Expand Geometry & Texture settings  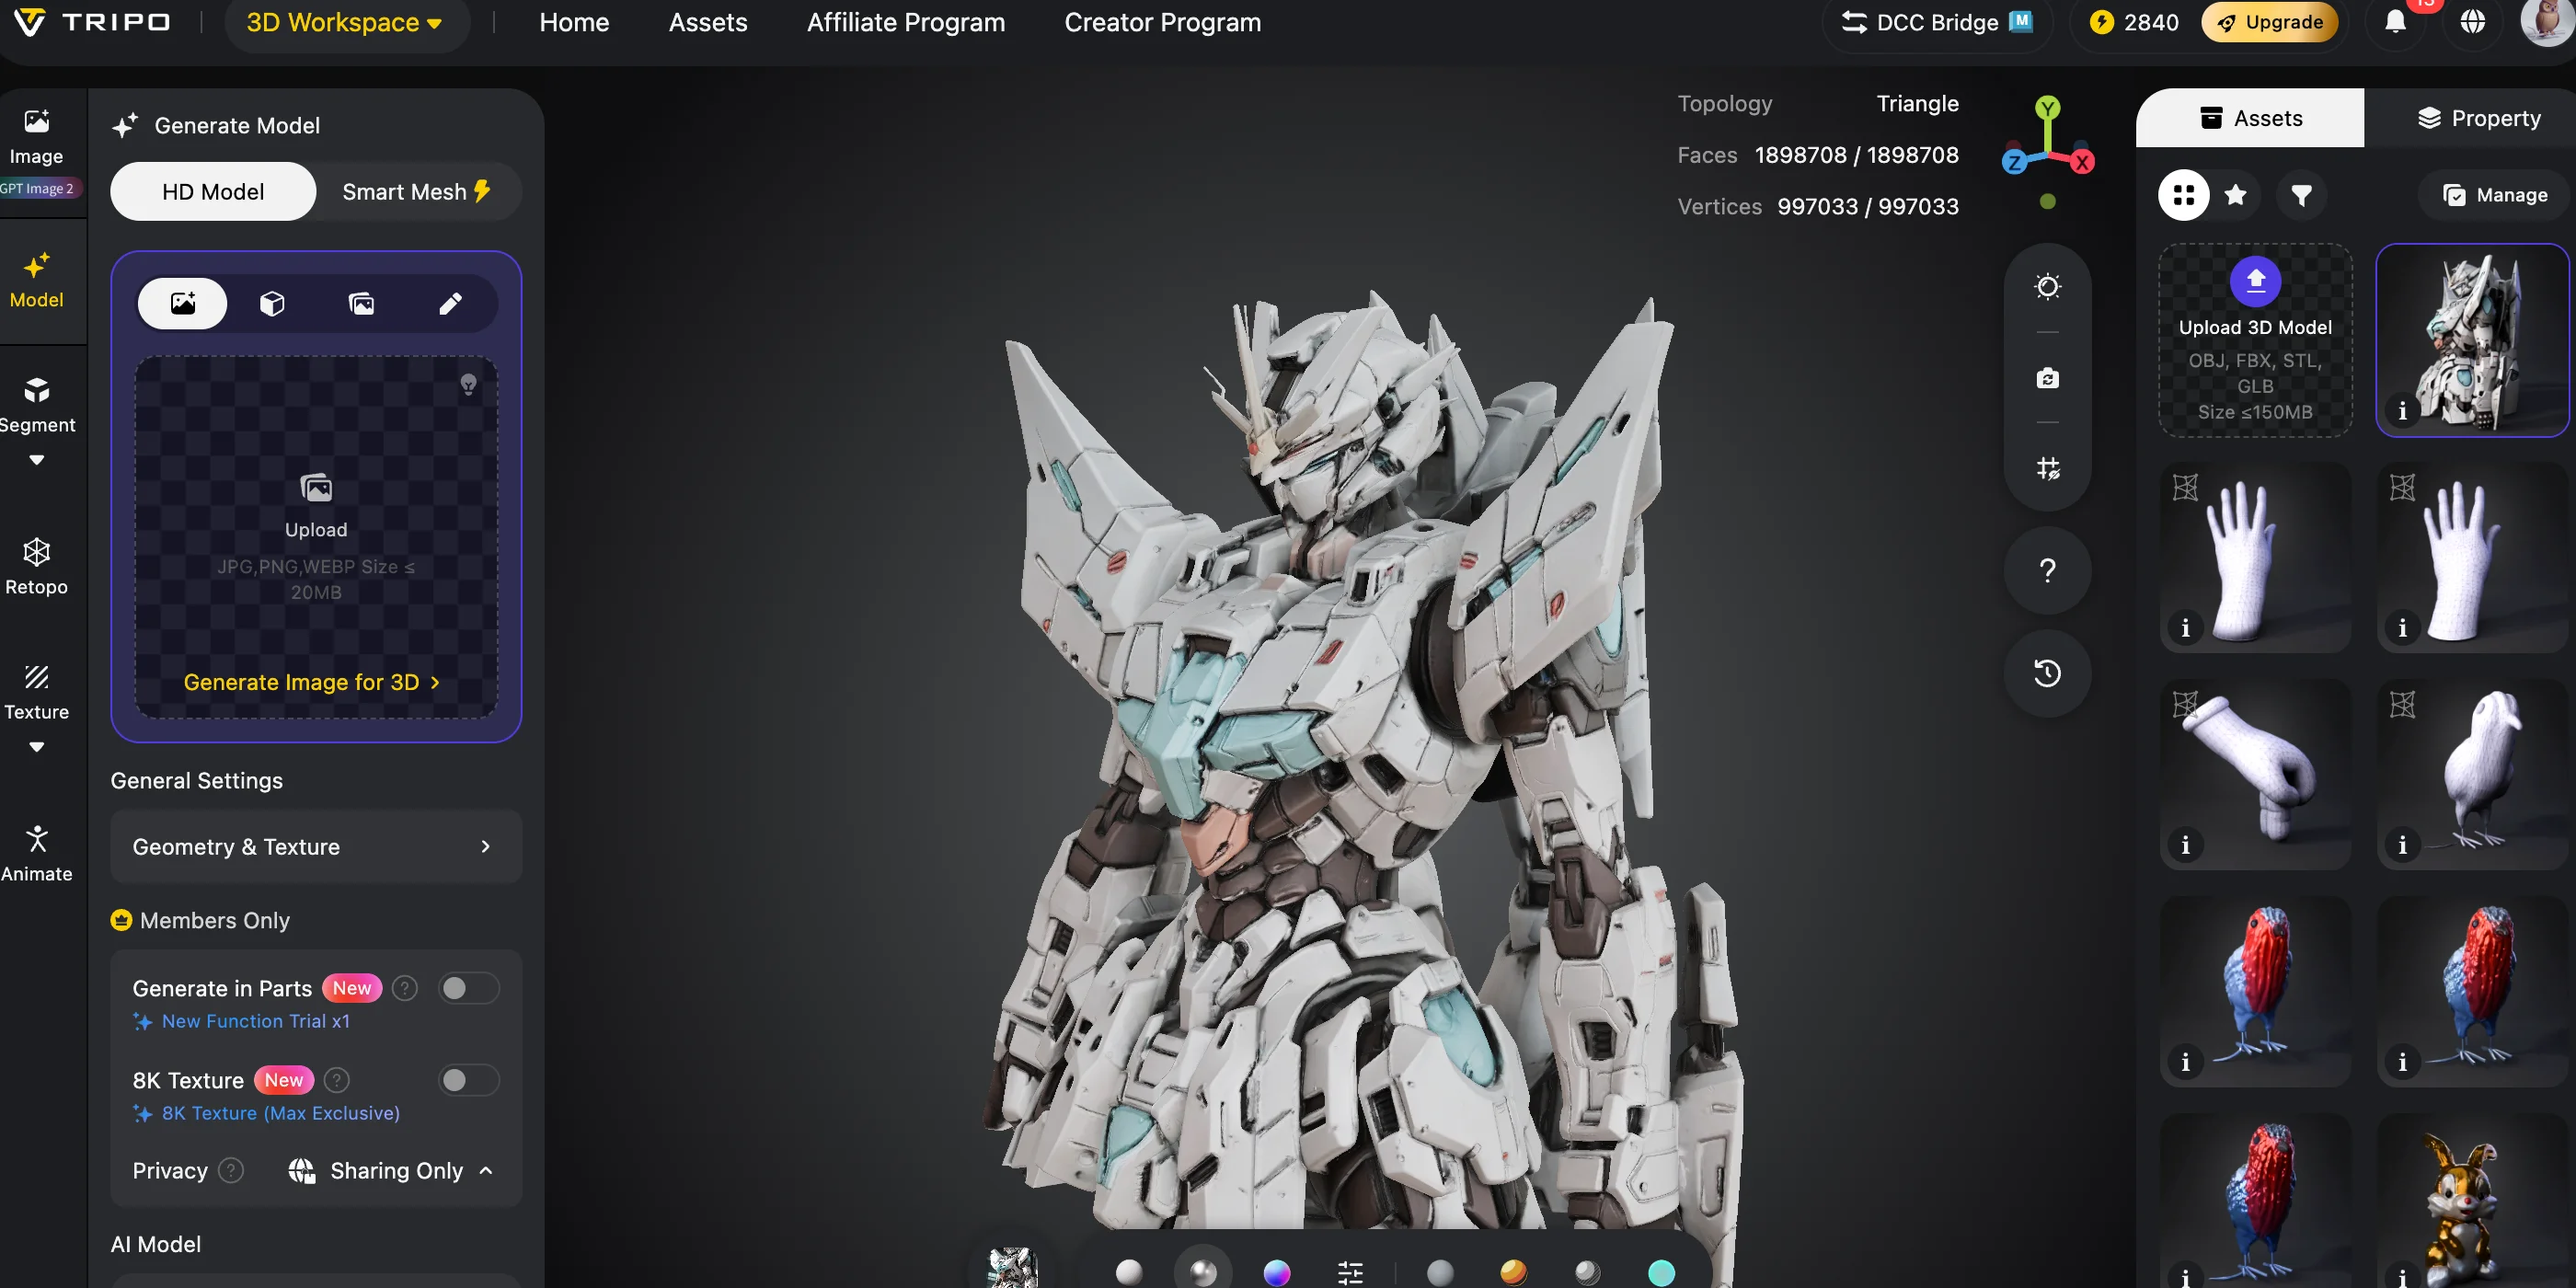[316, 847]
